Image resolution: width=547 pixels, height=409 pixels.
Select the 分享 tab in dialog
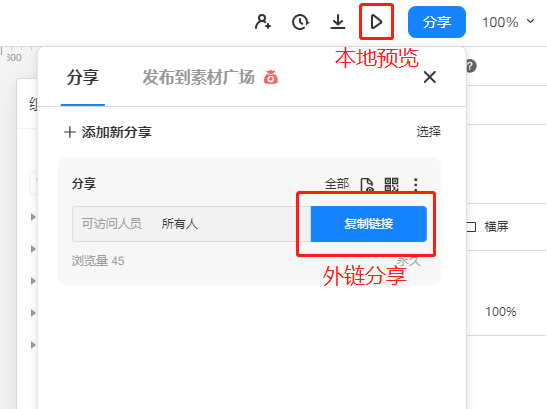pos(83,77)
